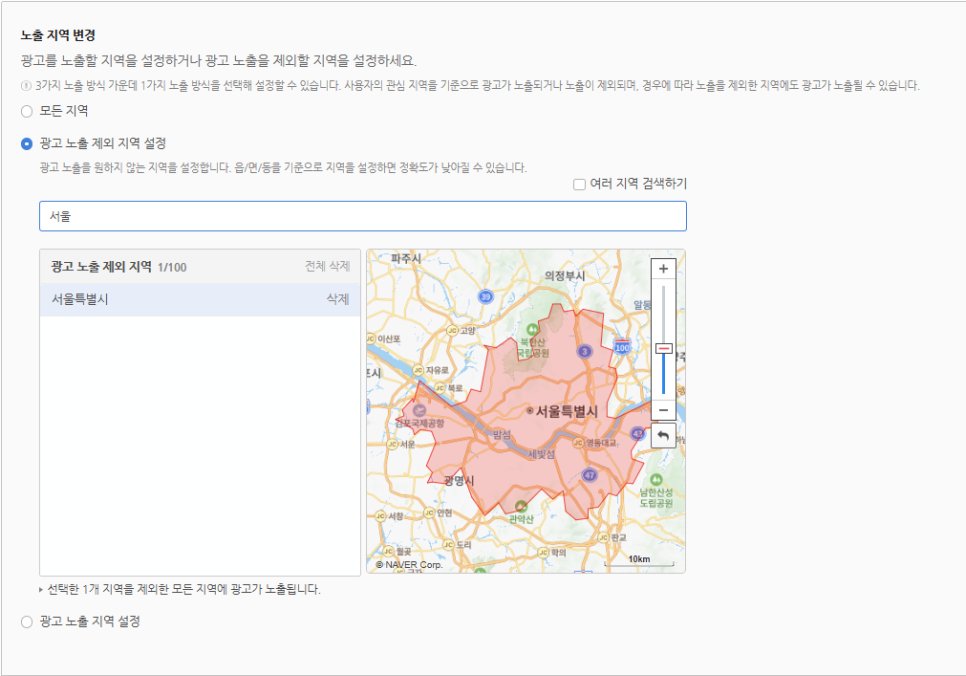Click the map reset arrow button
The width and height of the screenshot is (966, 676).
(664, 436)
